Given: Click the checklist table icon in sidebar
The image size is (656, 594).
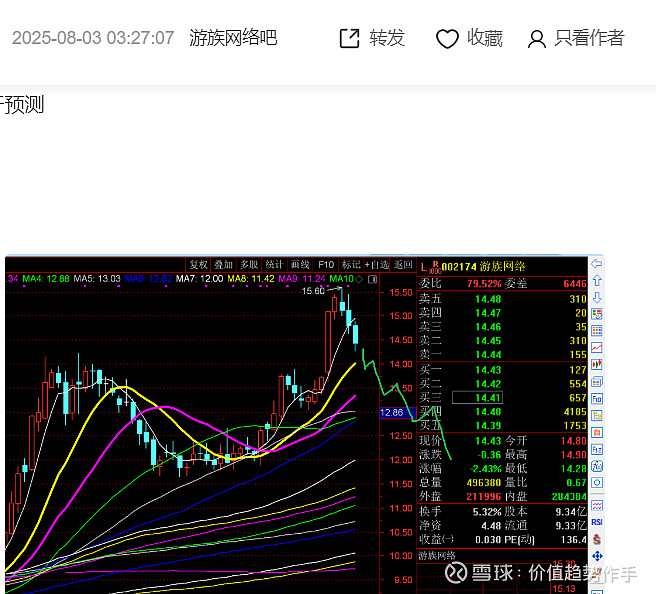Looking at the screenshot, I should coord(597,314).
